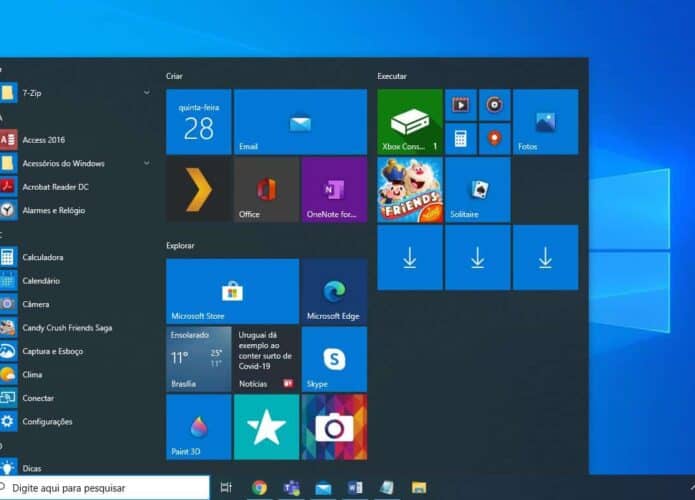Image resolution: width=695 pixels, height=500 pixels.
Task: Expand Acessórios do Windows chevron
Action: 147,163
